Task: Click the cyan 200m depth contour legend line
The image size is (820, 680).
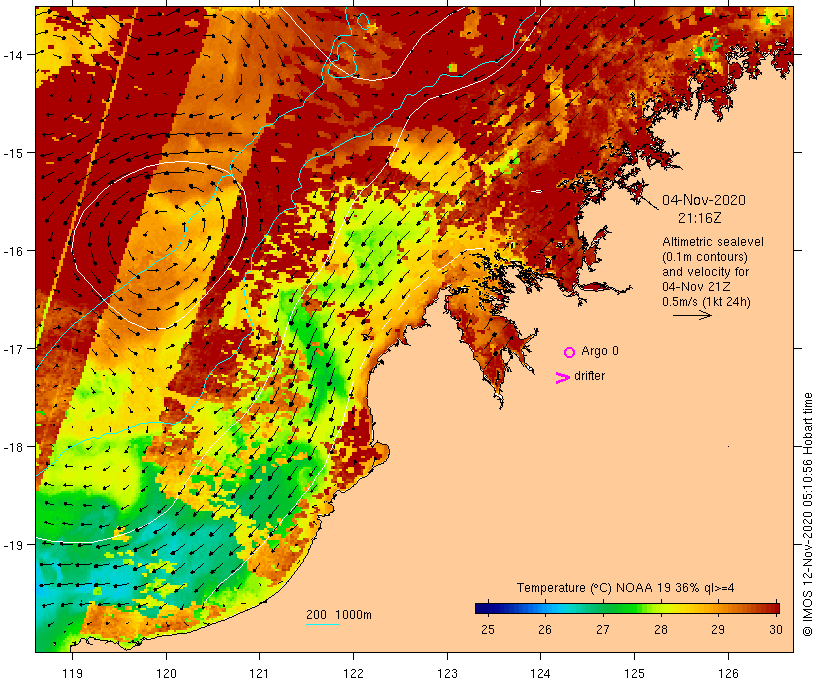Action: 323,624
